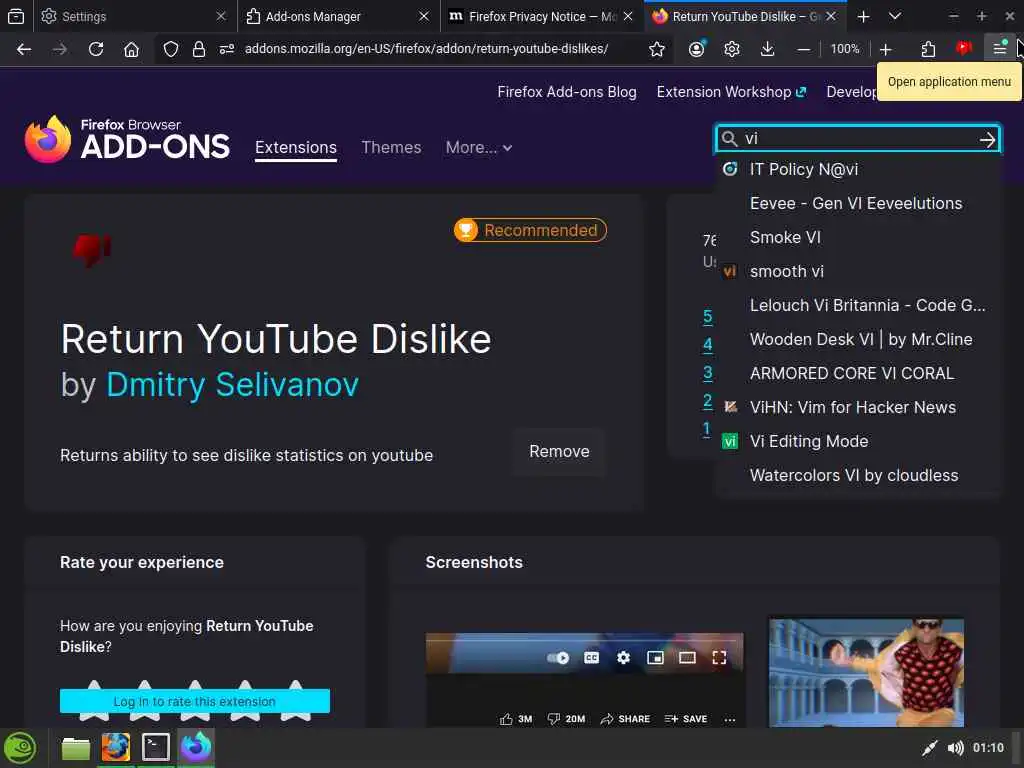Click the Firefox Nightly taskbar icon
The width and height of the screenshot is (1024, 768).
[x=196, y=748]
